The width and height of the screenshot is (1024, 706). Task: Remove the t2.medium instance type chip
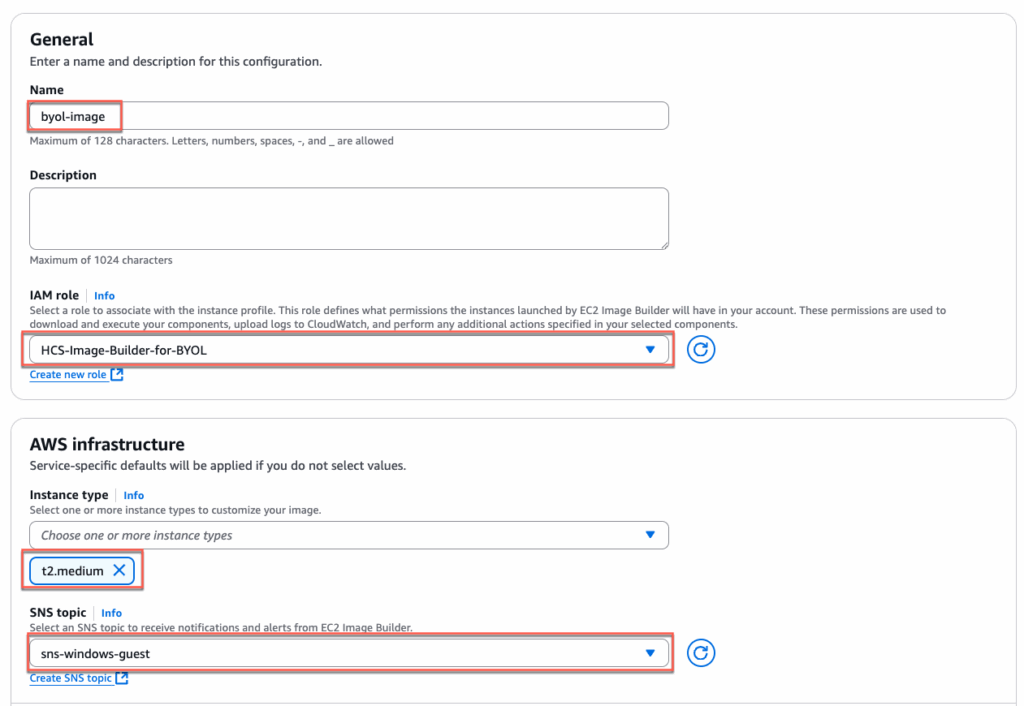click(119, 570)
